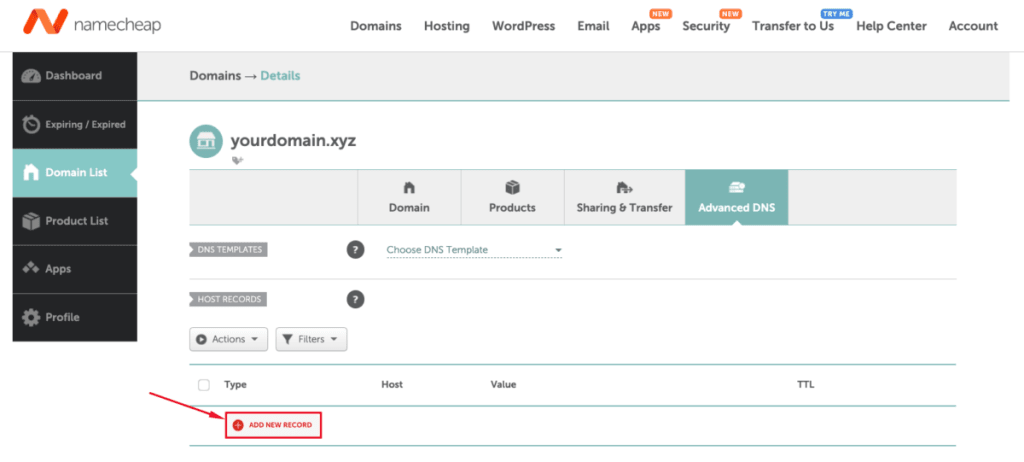Switch to Sharing & Transfer tab
Image resolution: width=1024 pixels, height=462 pixels.
point(624,197)
